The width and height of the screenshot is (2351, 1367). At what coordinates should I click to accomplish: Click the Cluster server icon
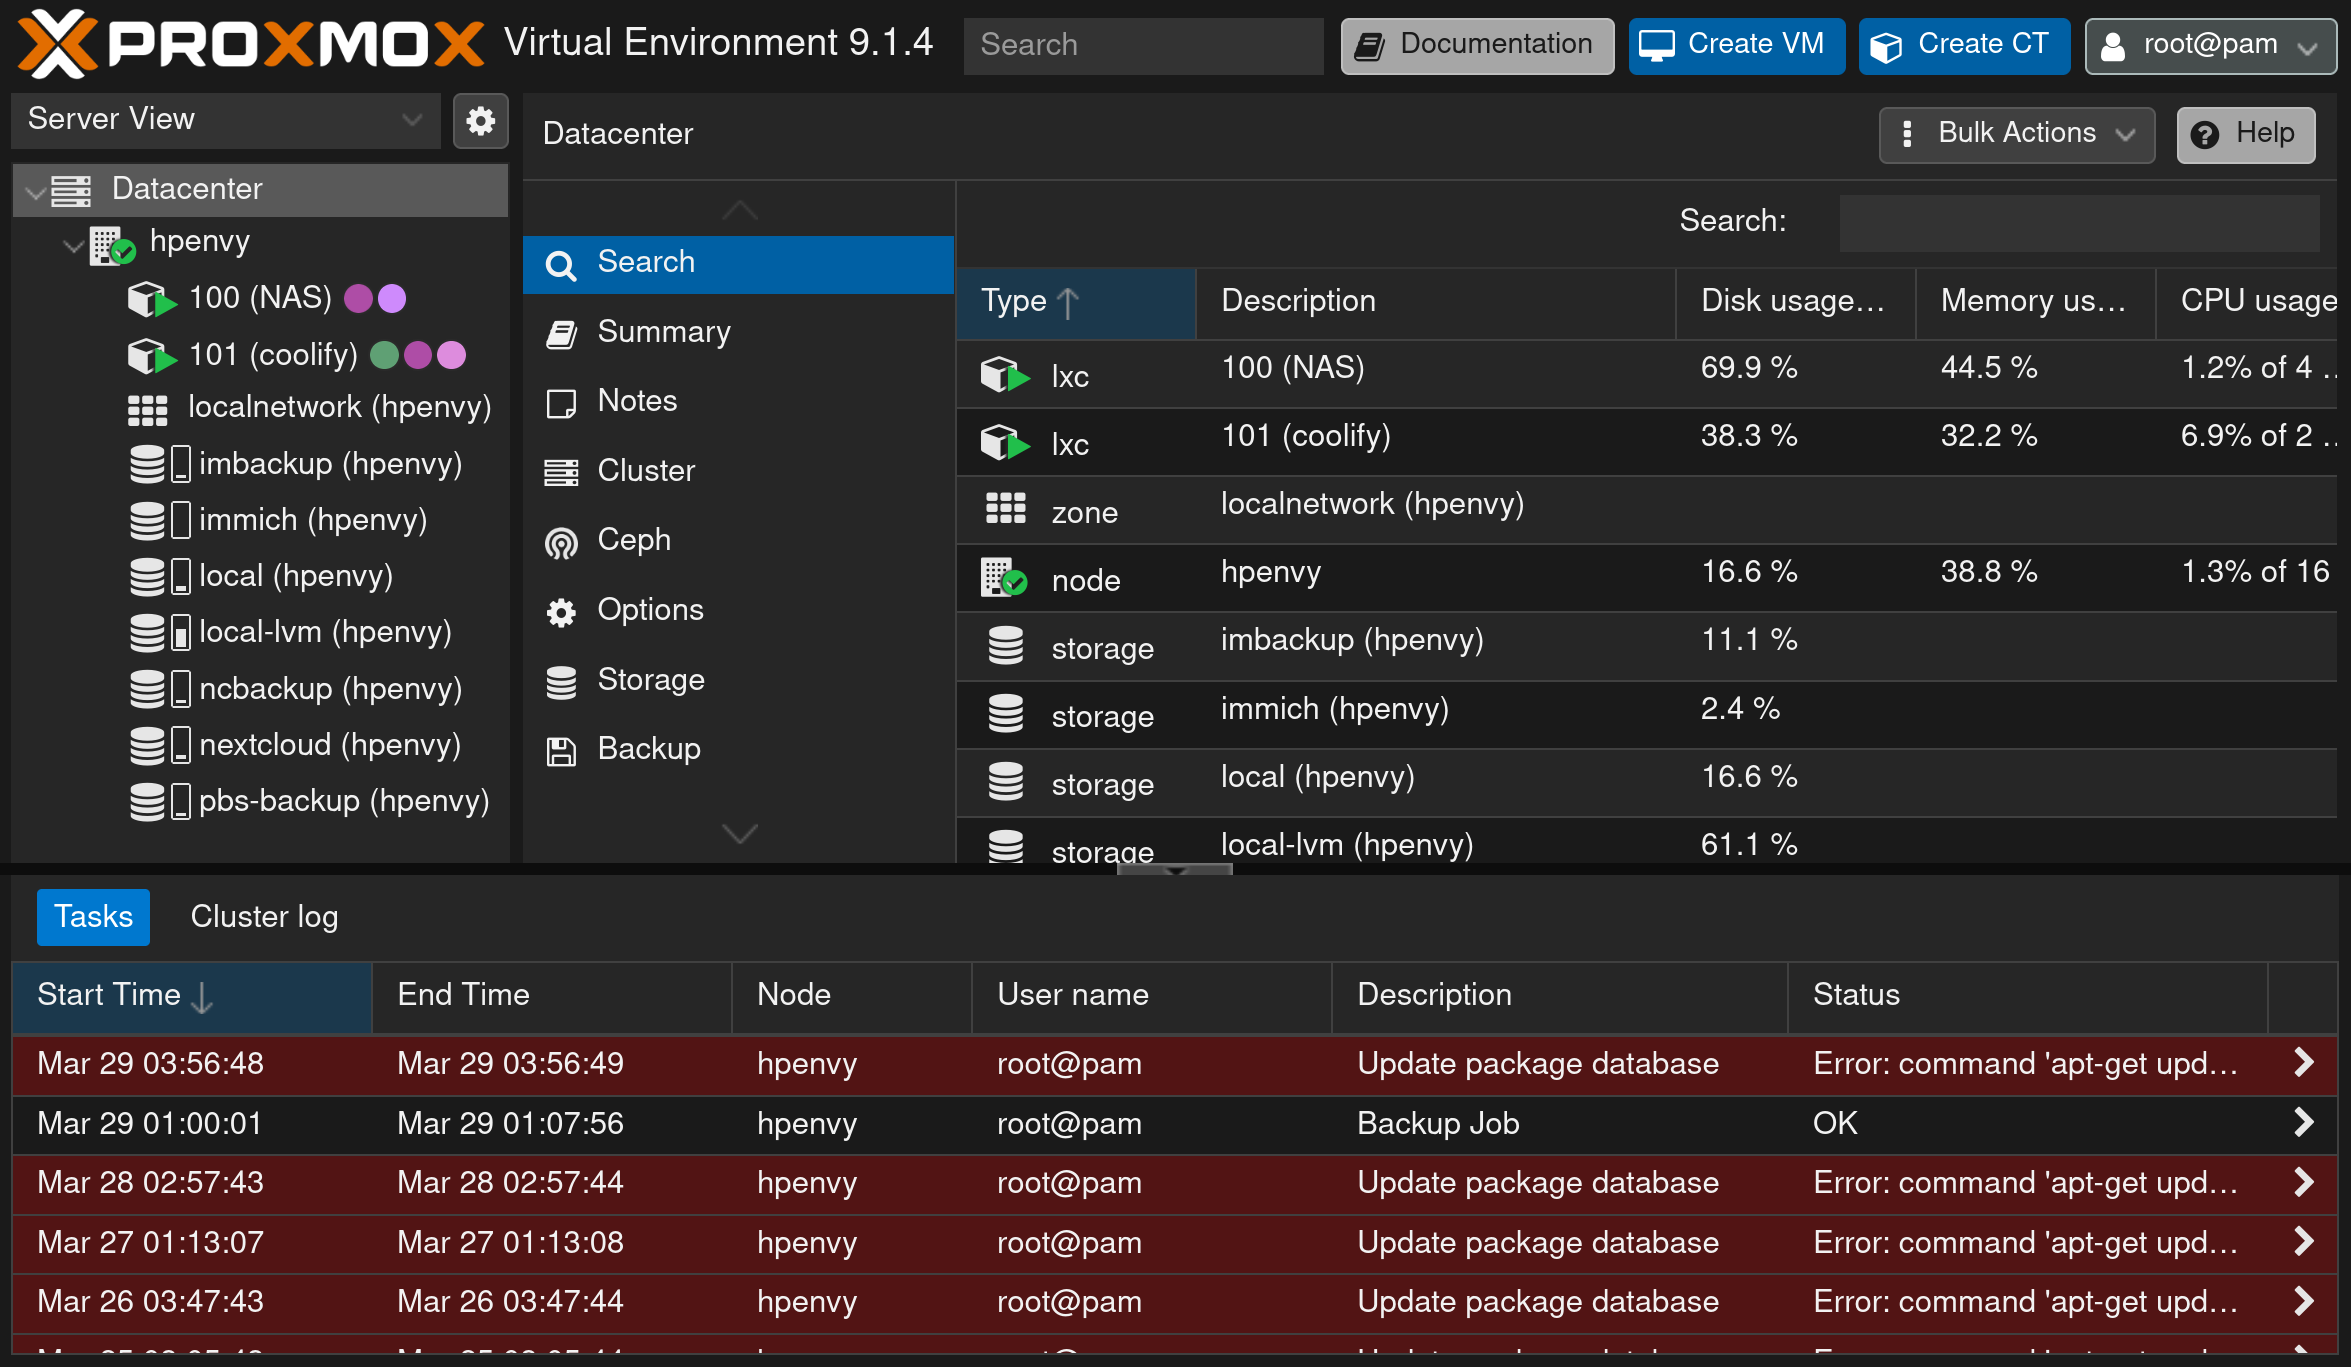click(561, 472)
